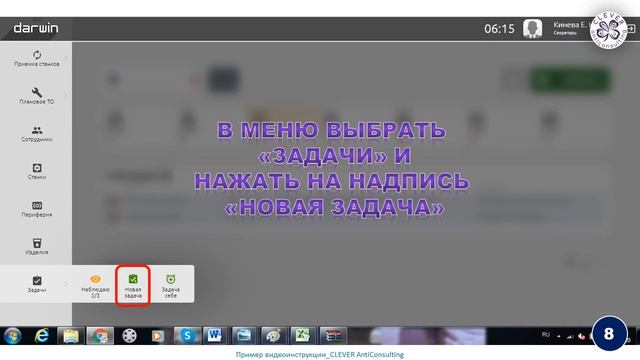Launch Internet Explorer from taskbar
The width and height of the screenshot is (640, 360).
(x=42, y=336)
